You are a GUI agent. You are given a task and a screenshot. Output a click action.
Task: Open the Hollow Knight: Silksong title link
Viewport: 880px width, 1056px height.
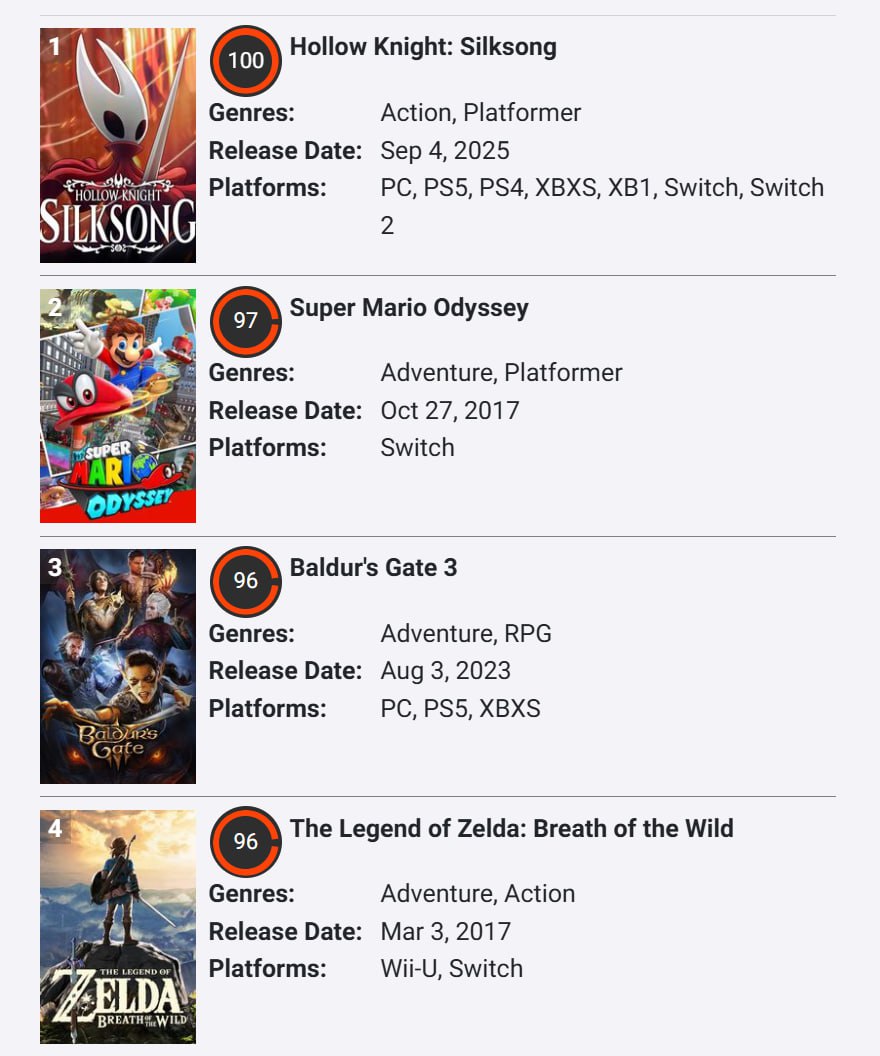(x=423, y=47)
